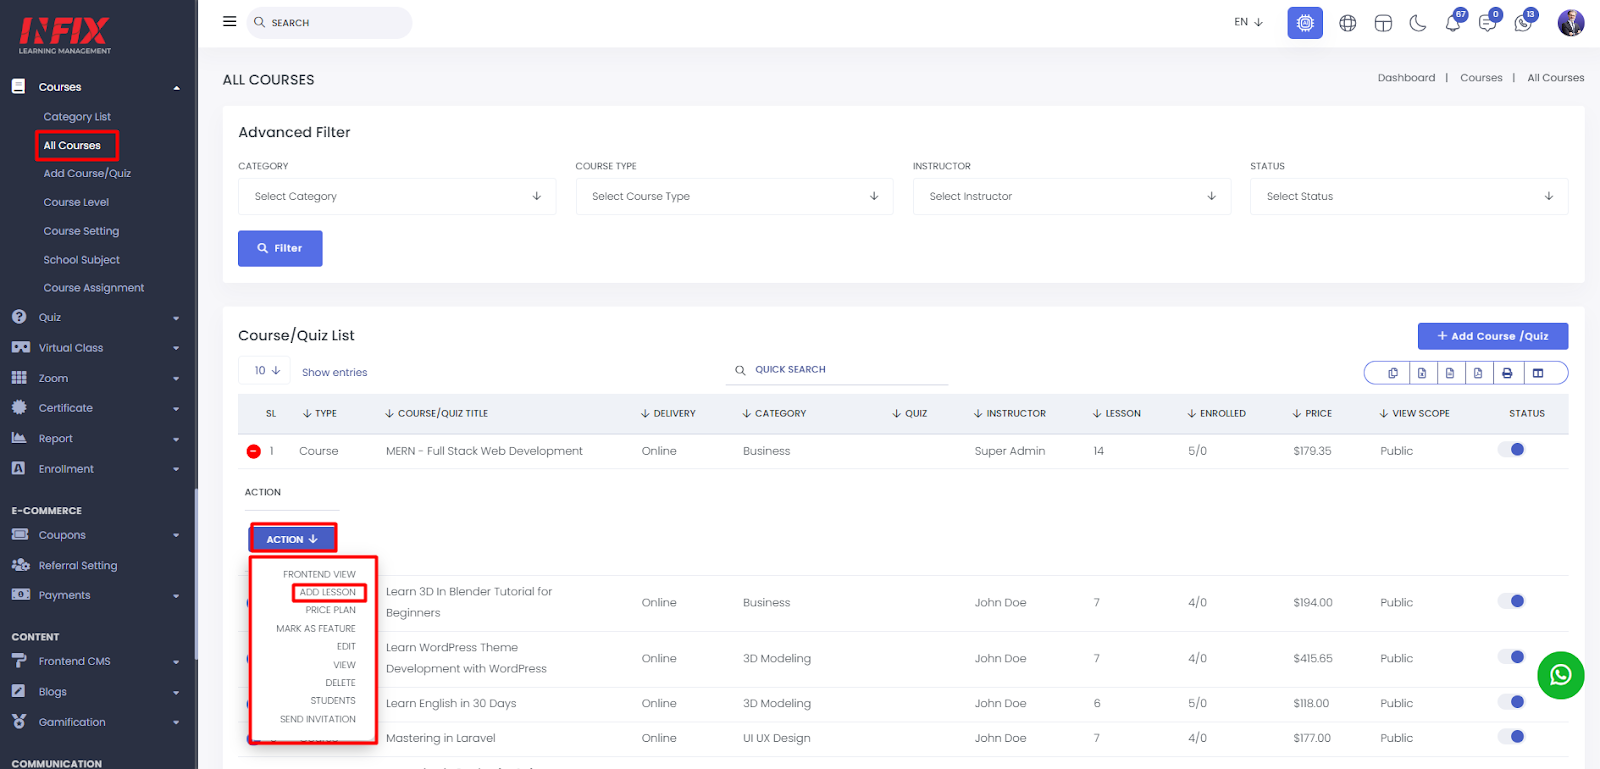This screenshot has height=769, width=1600.
Task: Open the Select Course Type dropdown
Action: (x=734, y=196)
